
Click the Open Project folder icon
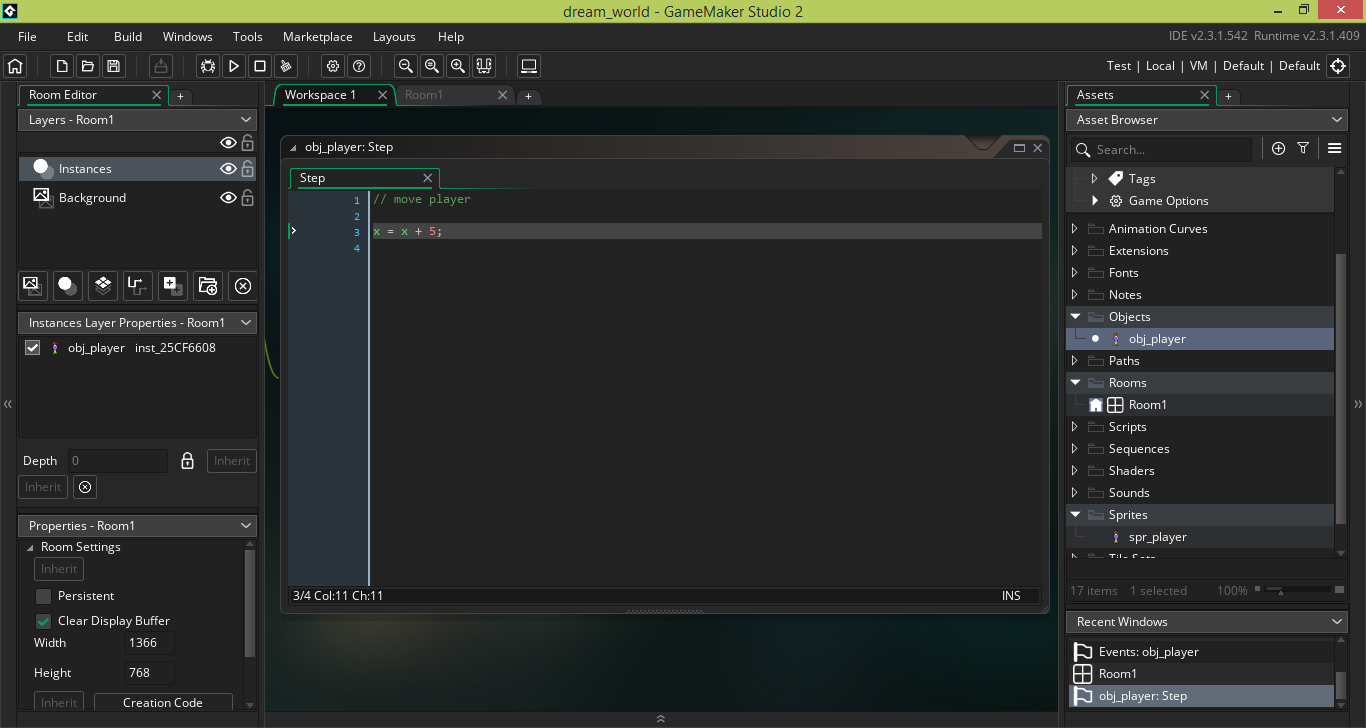pyautogui.click(x=88, y=66)
